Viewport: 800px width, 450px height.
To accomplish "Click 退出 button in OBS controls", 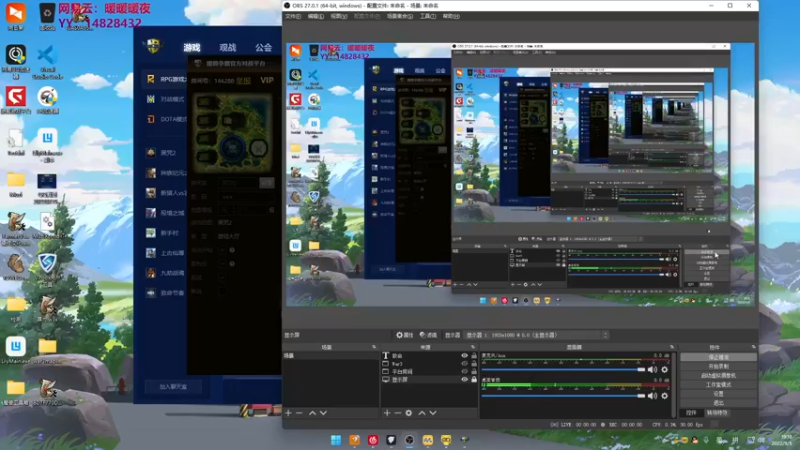I will pos(718,403).
